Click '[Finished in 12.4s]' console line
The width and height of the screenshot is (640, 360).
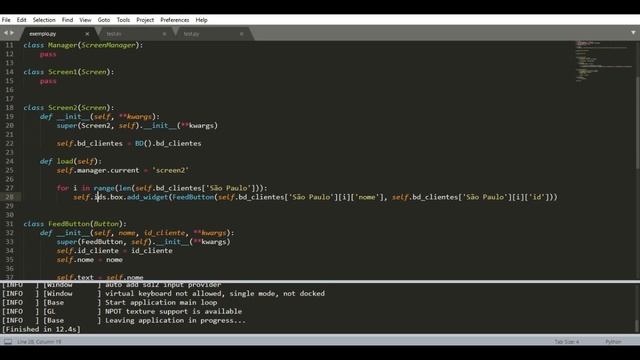click(x=41, y=329)
